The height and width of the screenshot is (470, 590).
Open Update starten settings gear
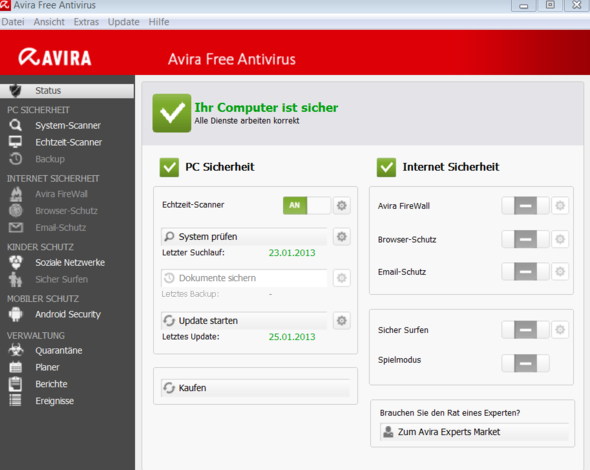coord(342,321)
